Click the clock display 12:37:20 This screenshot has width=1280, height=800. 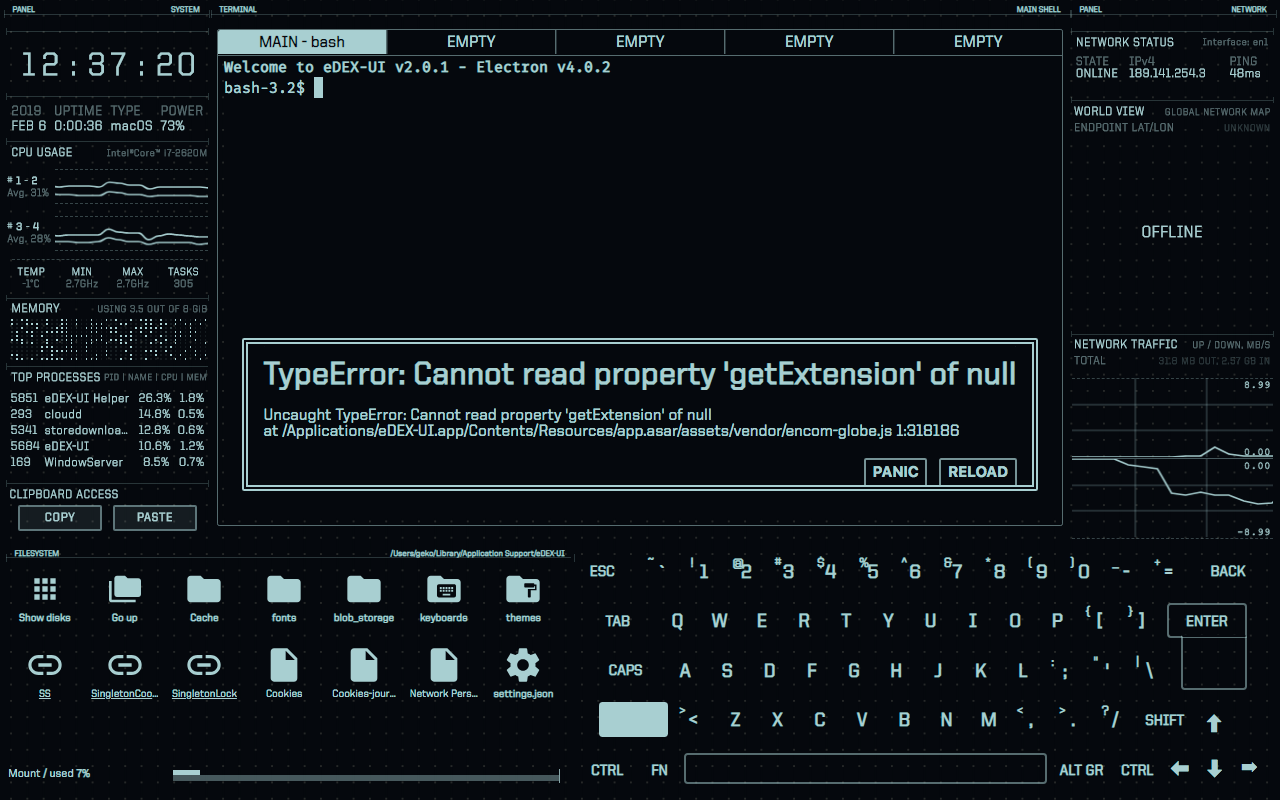108,65
